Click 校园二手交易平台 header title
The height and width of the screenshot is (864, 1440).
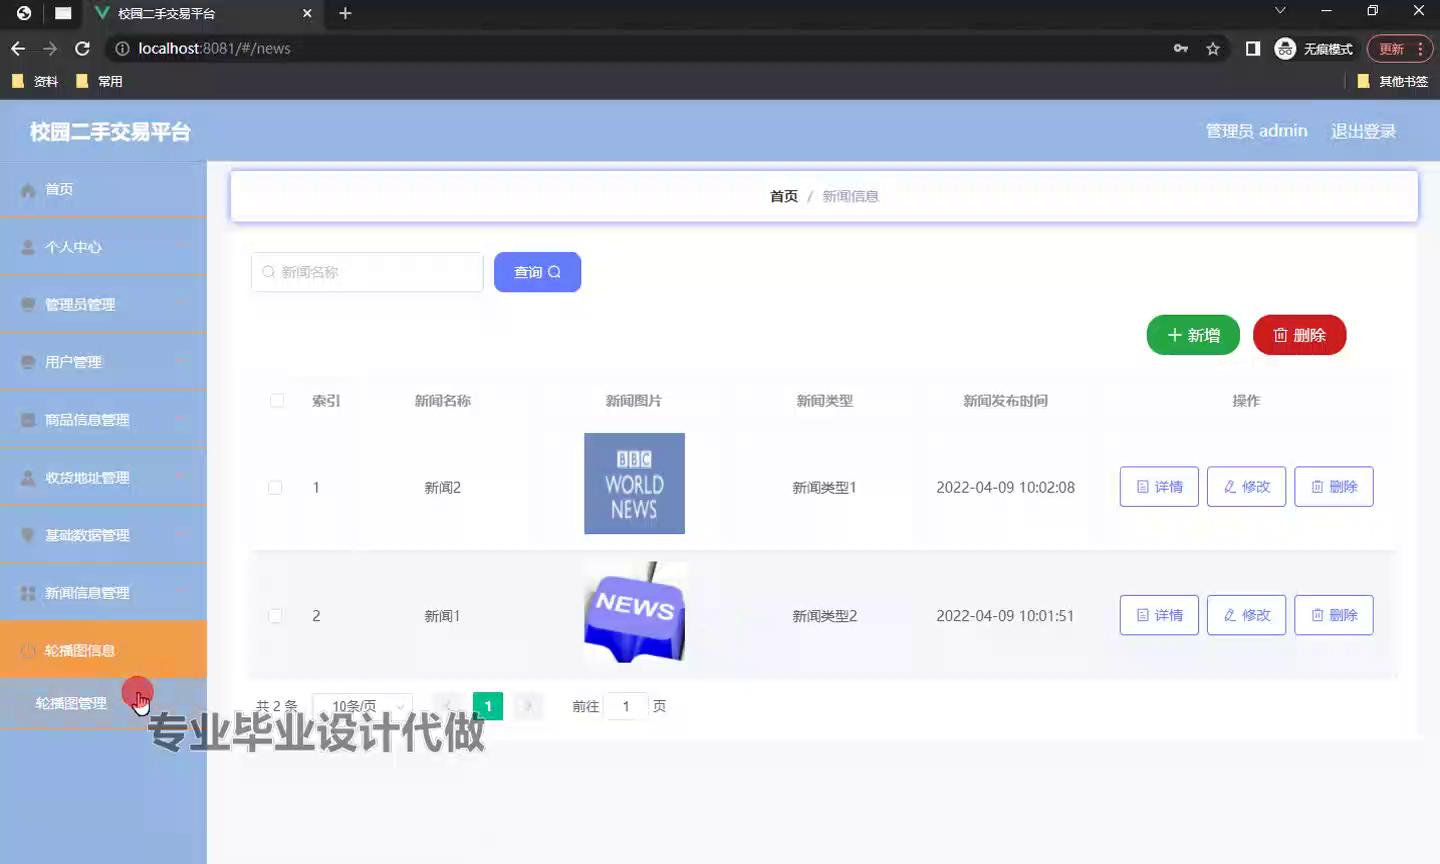point(110,131)
